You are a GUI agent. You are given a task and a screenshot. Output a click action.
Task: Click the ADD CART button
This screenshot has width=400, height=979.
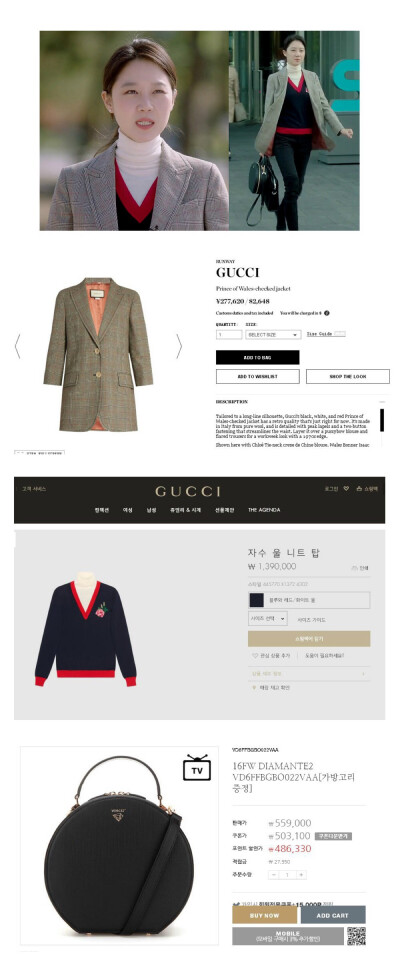(x=333, y=915)
